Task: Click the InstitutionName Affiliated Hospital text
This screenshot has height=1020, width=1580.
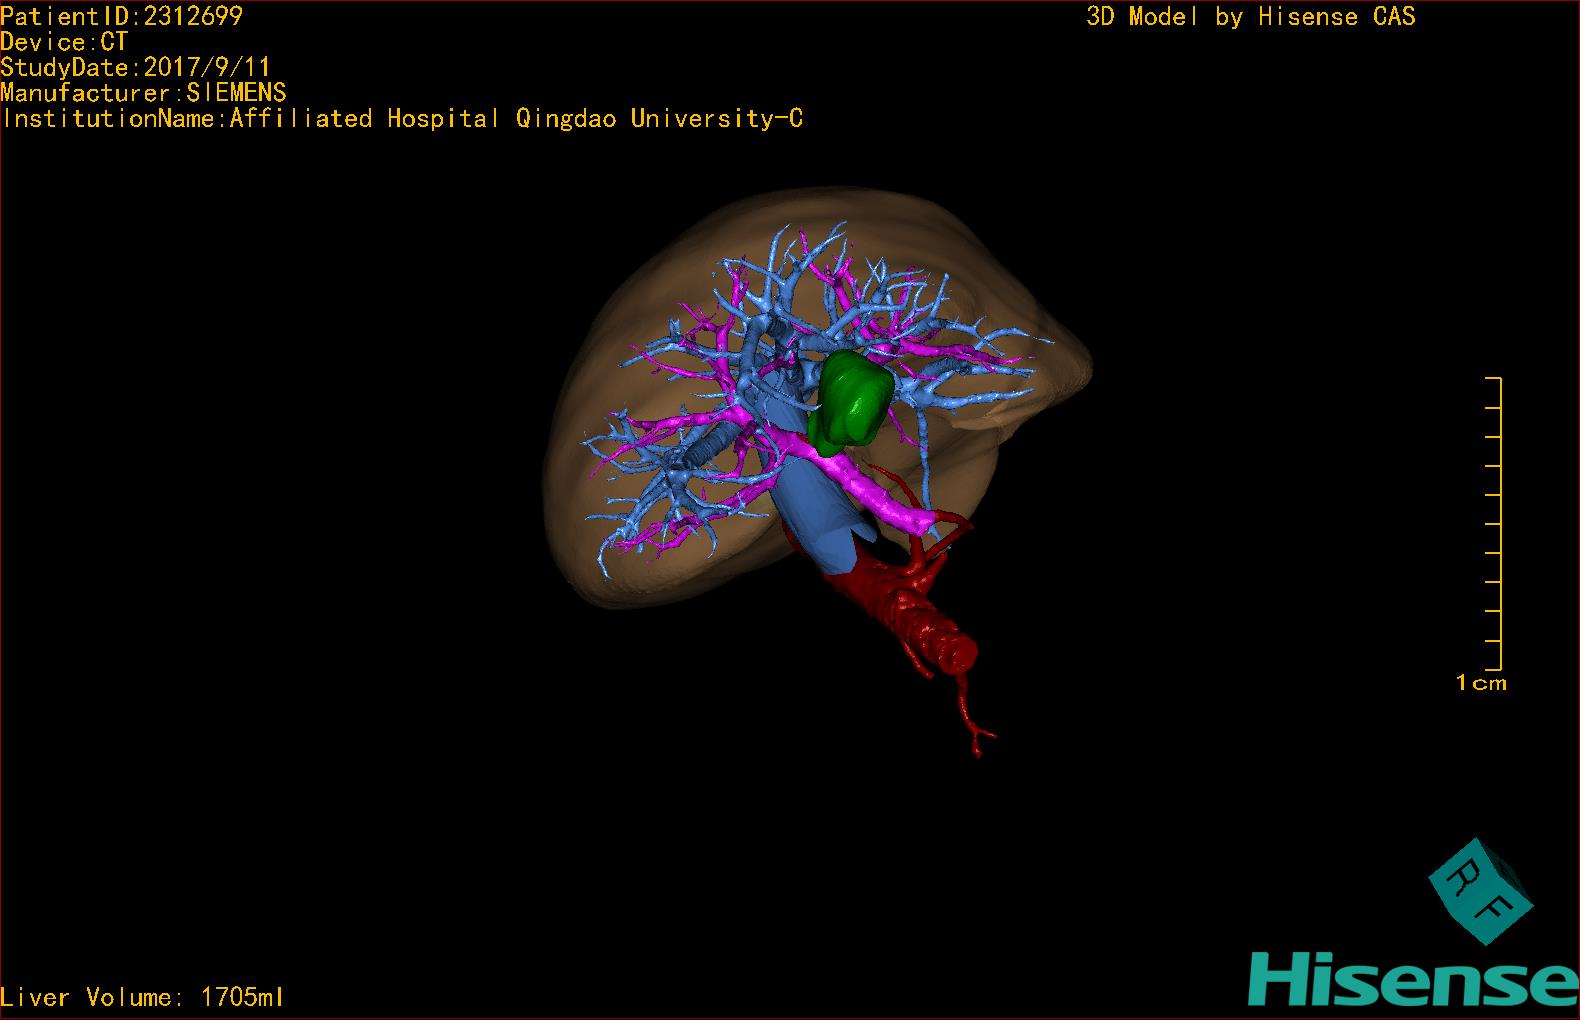Action: point(402,118)
